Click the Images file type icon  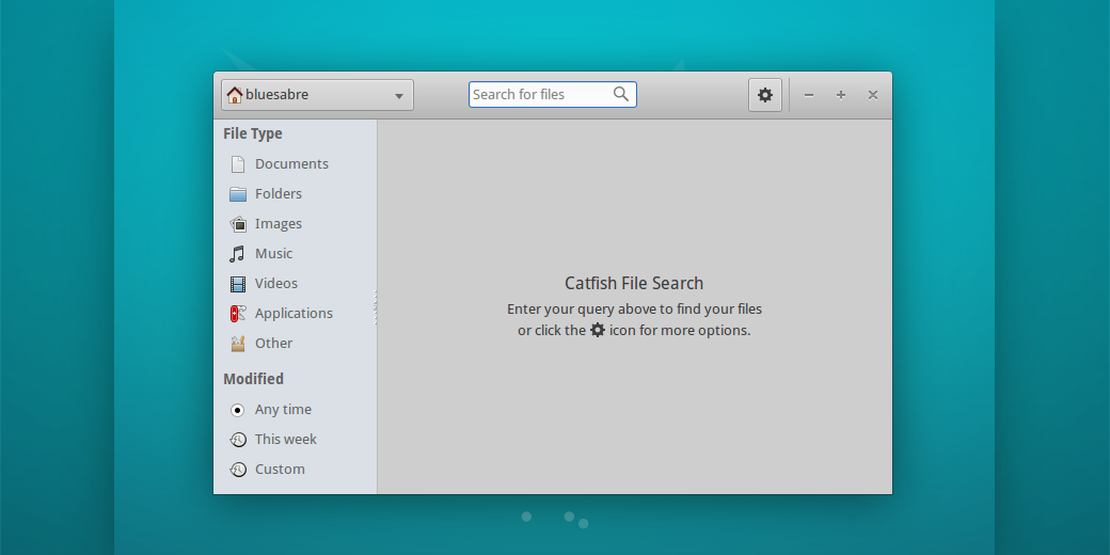coord(238,224)
